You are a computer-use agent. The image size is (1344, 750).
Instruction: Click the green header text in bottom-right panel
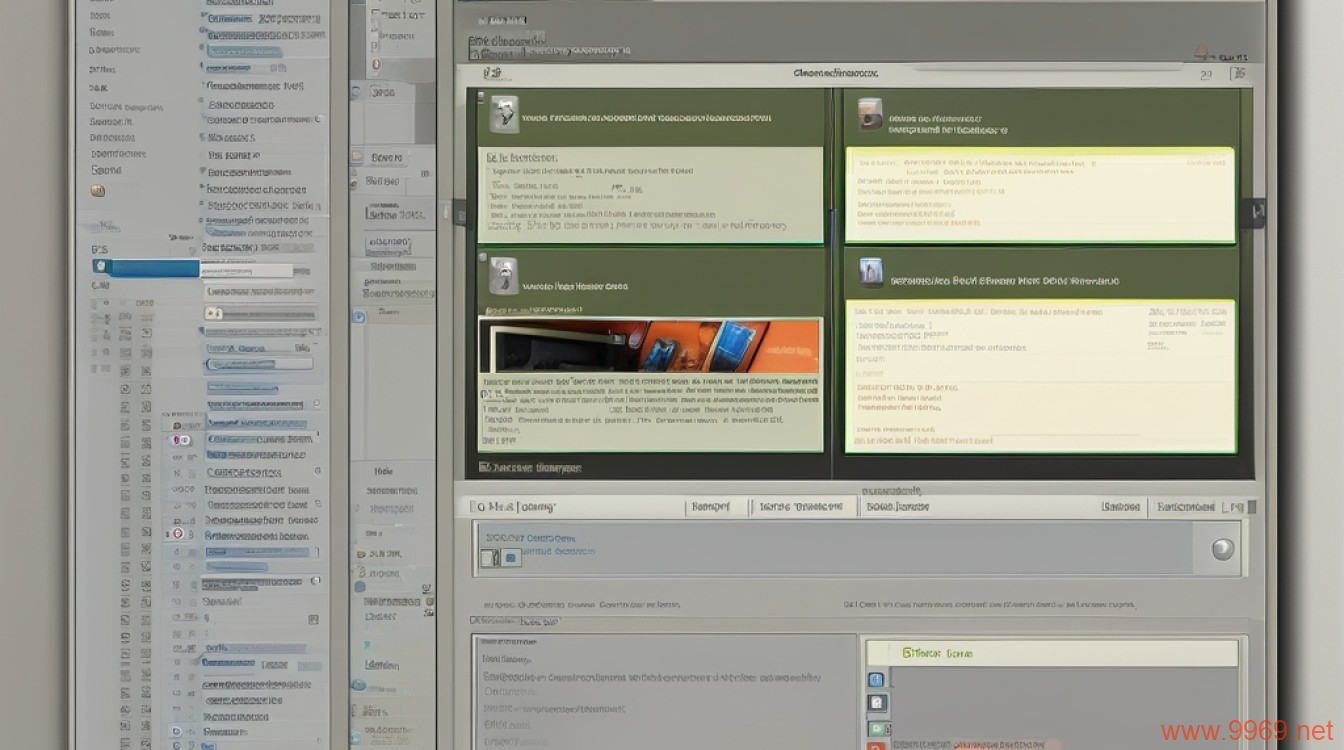click(937, 653)
